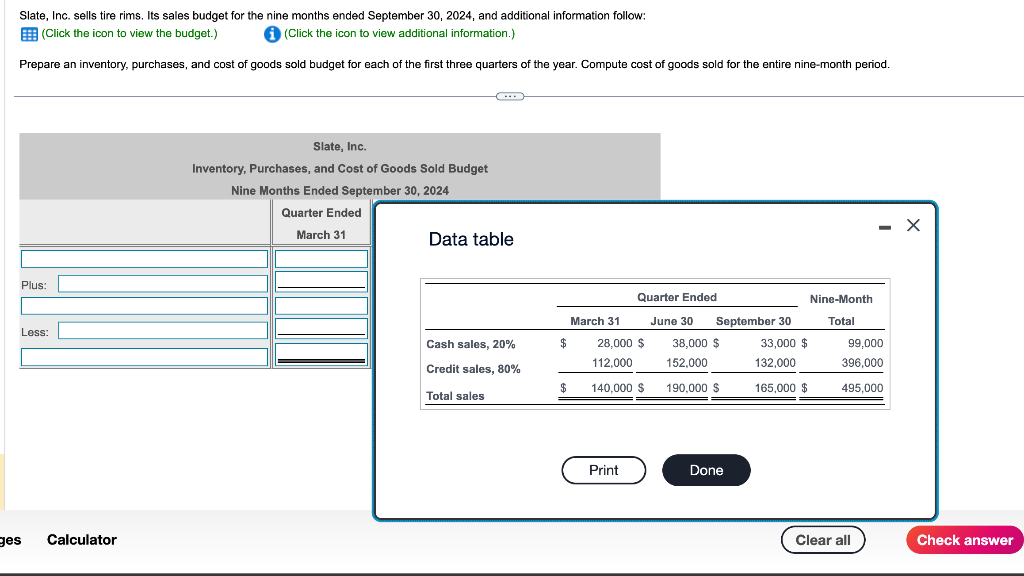Image resolution: width=1024 pixels, height=576 pixels.
Task: Click the 'Credit sales, 80%' row label
Action: pos(473,369)
